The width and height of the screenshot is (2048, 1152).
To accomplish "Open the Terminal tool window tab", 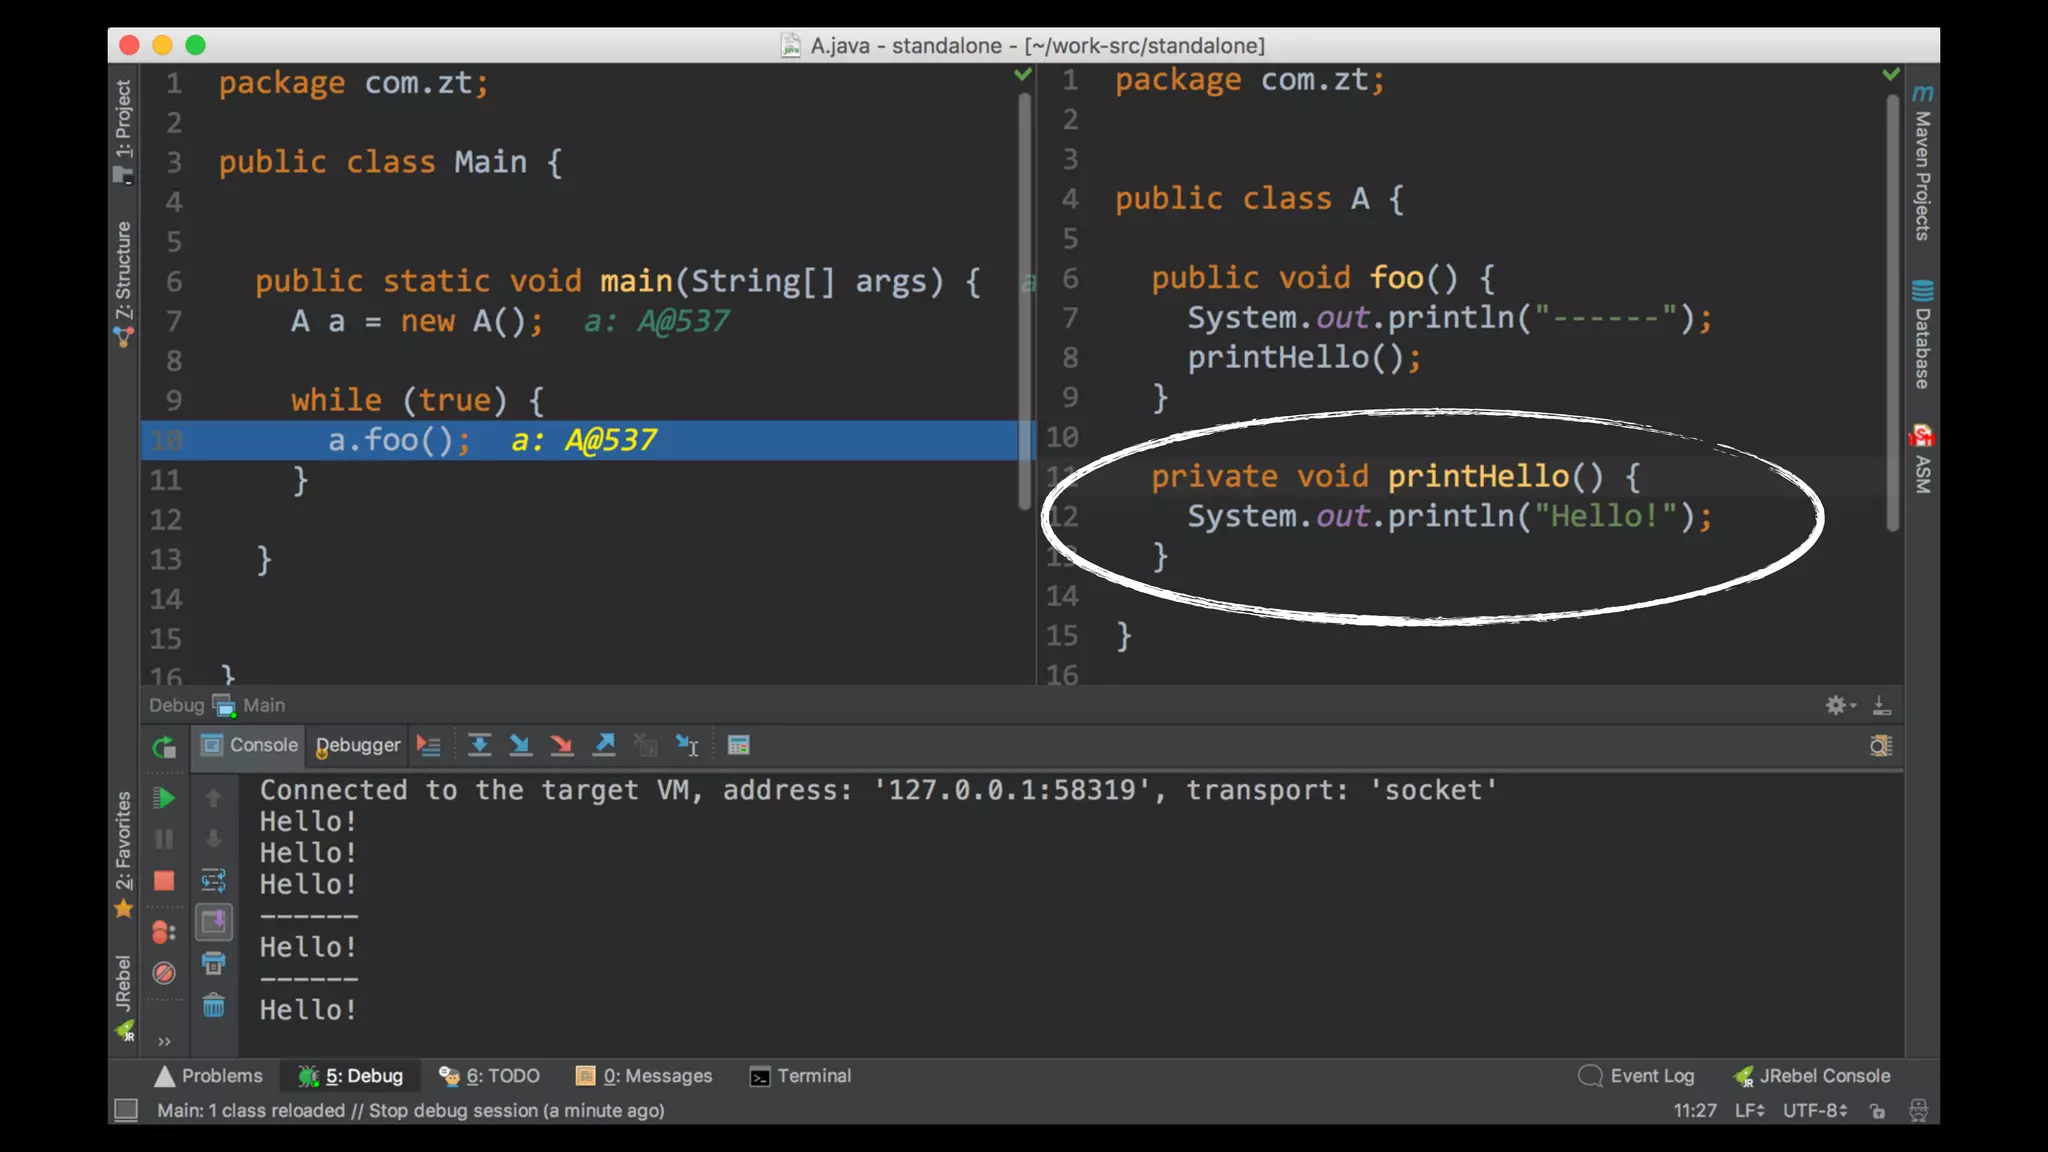I will coord(800,1076).
